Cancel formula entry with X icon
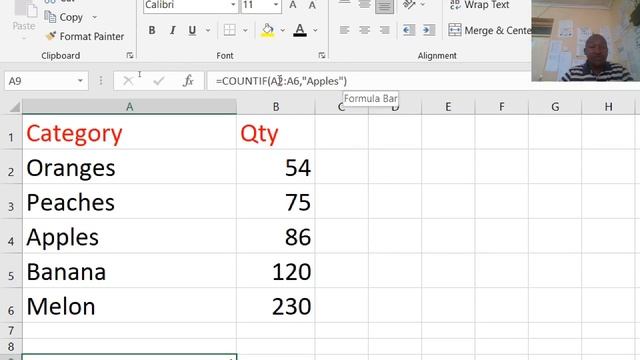Viewport: 640px width, 360px height. coord(128,81)
